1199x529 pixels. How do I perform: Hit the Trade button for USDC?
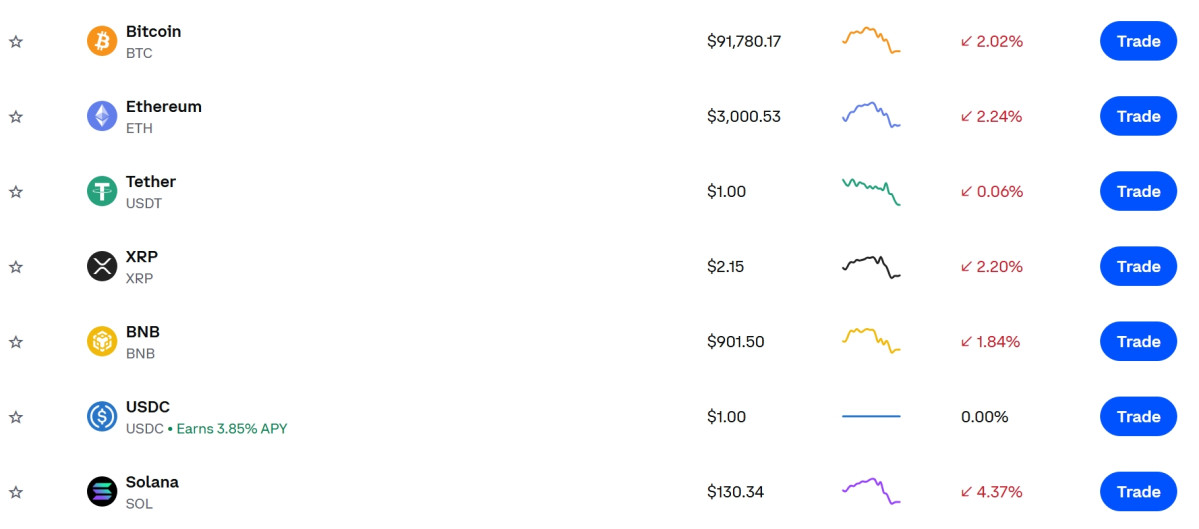click(1138, 417)
